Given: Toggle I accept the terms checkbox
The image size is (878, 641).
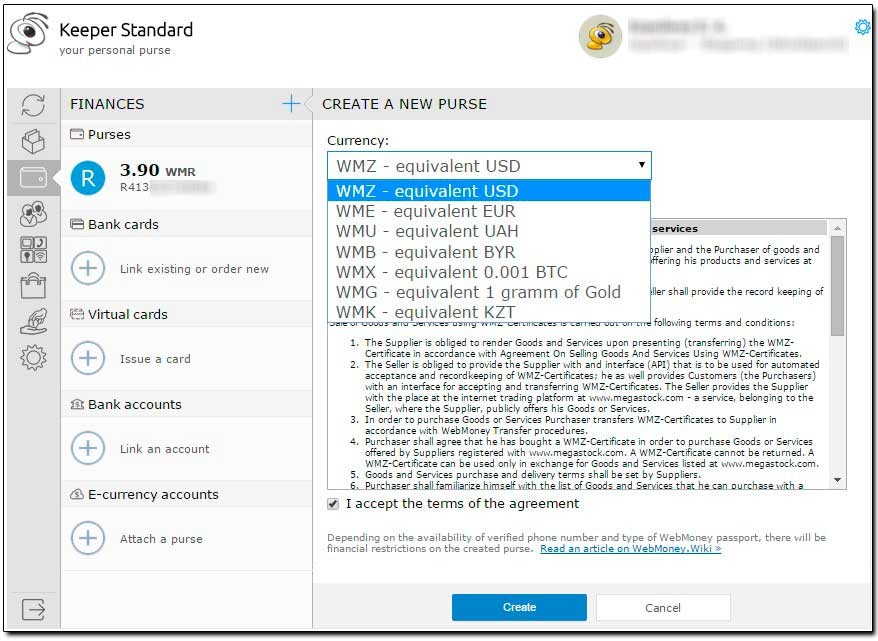Looking at the screenshot, I should tap(333, 504).
